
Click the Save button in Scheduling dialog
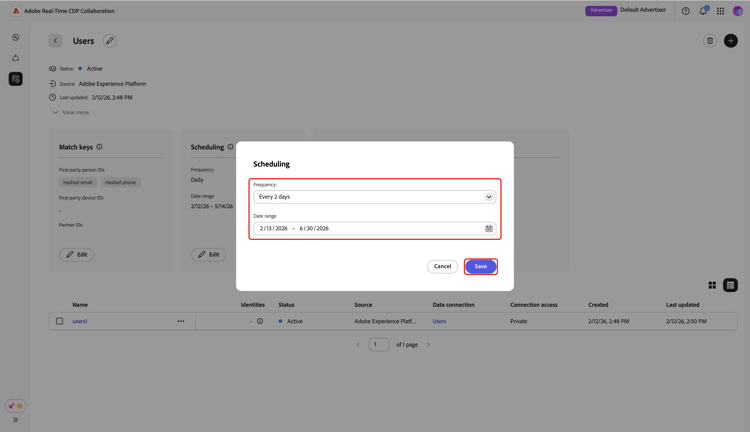tap(481, 266)
